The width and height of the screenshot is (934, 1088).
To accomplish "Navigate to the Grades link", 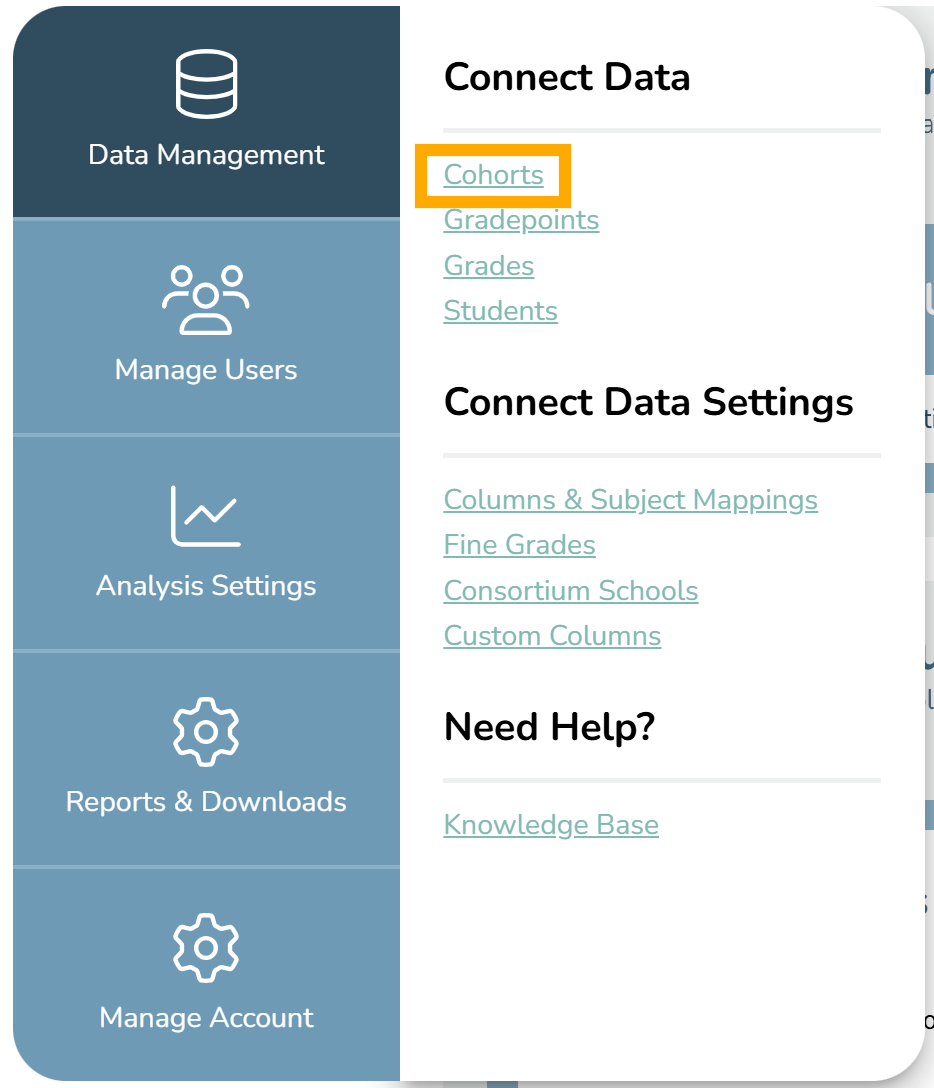I will pos(489,266).
